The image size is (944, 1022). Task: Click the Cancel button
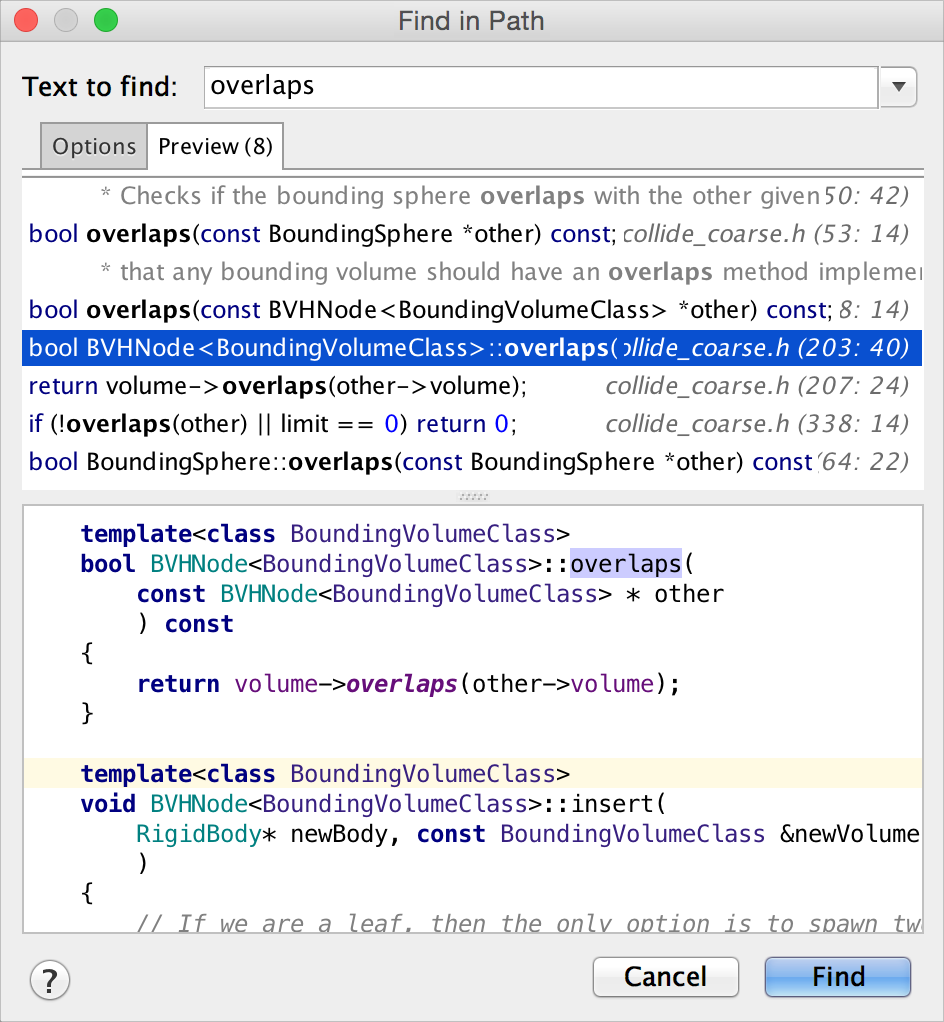[666, 976]
